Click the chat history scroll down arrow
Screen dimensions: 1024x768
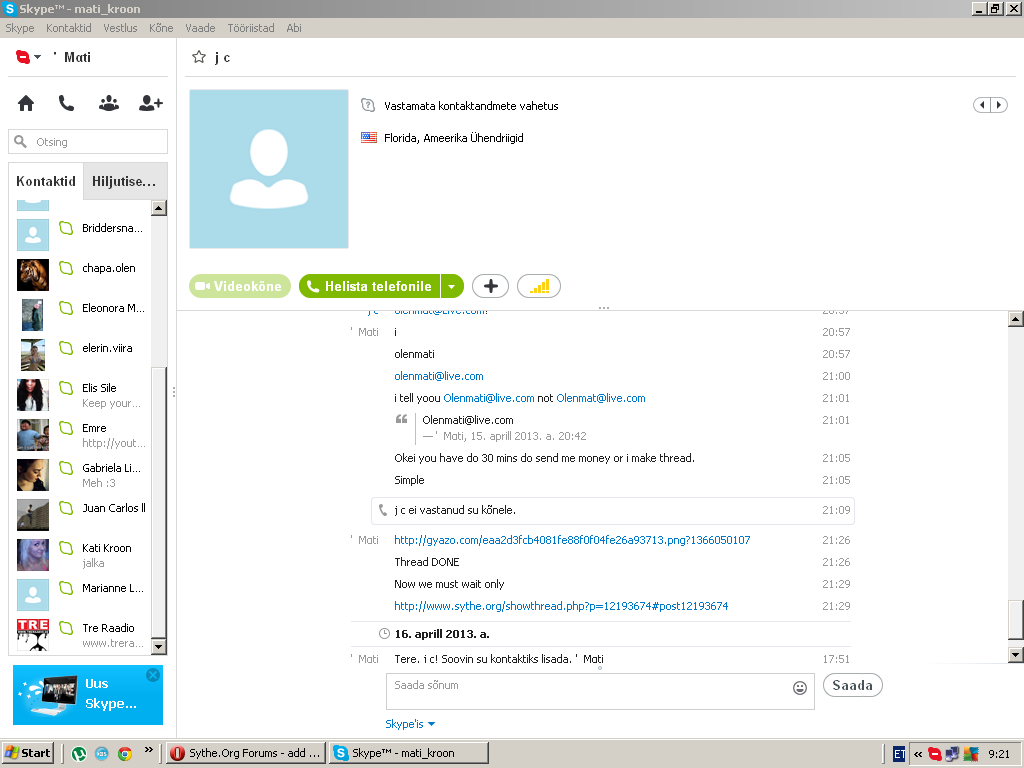coord(1016,654)
